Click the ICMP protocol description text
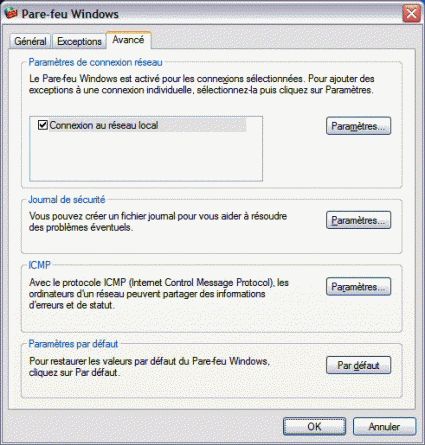 coord(159,294)
